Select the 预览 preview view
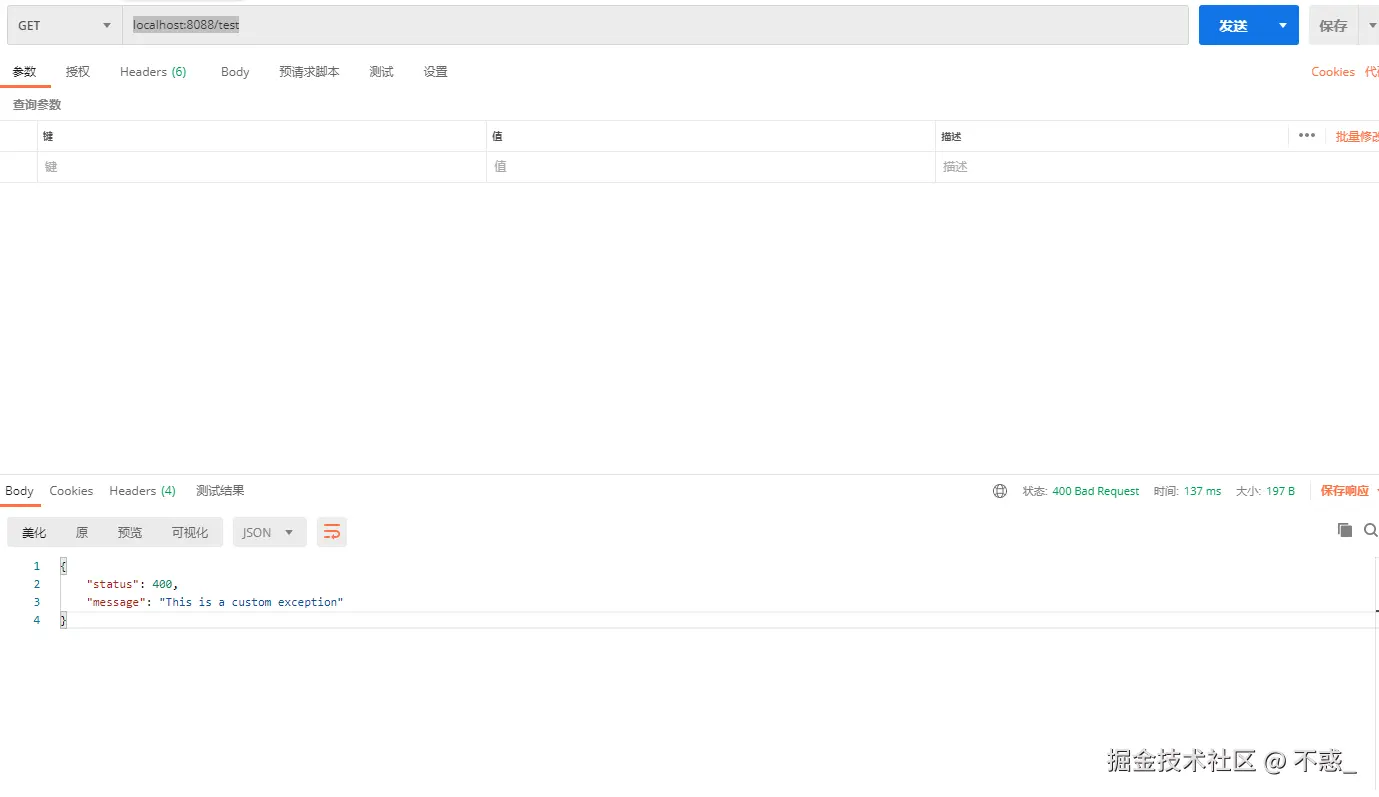Viewport: 1379px width, 797px height. pyautogui.click(x=130, y=532)
